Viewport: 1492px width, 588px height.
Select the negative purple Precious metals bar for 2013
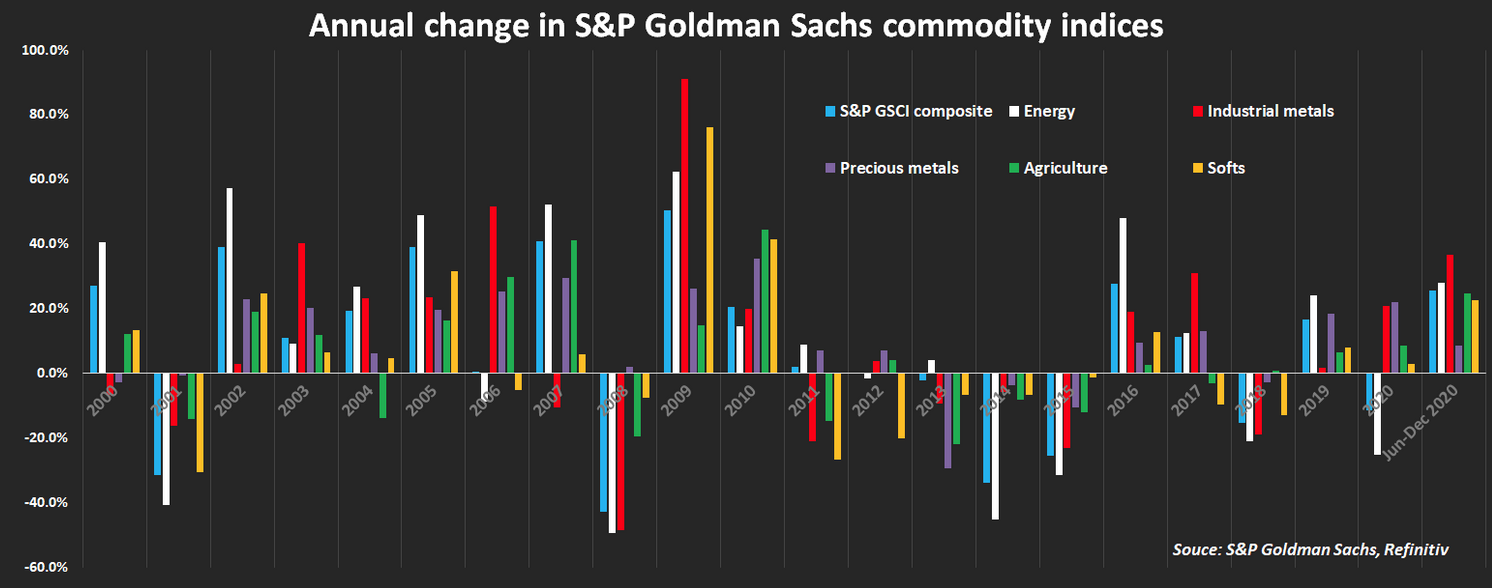(948, 420)
